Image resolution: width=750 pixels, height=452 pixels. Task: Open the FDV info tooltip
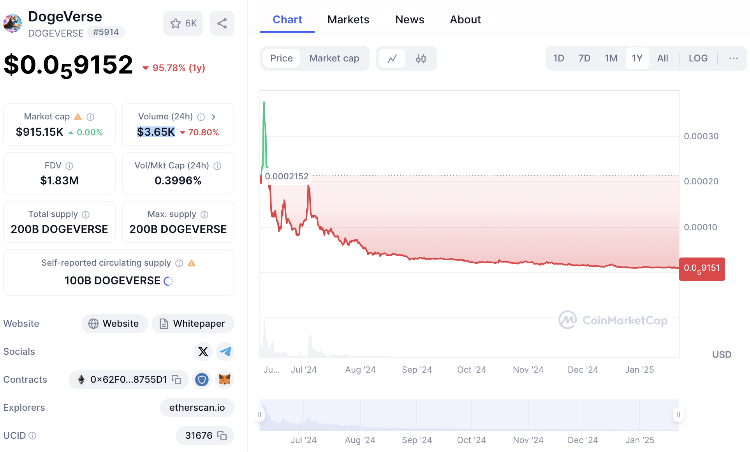pyautogui.click(x=69, y=166)
